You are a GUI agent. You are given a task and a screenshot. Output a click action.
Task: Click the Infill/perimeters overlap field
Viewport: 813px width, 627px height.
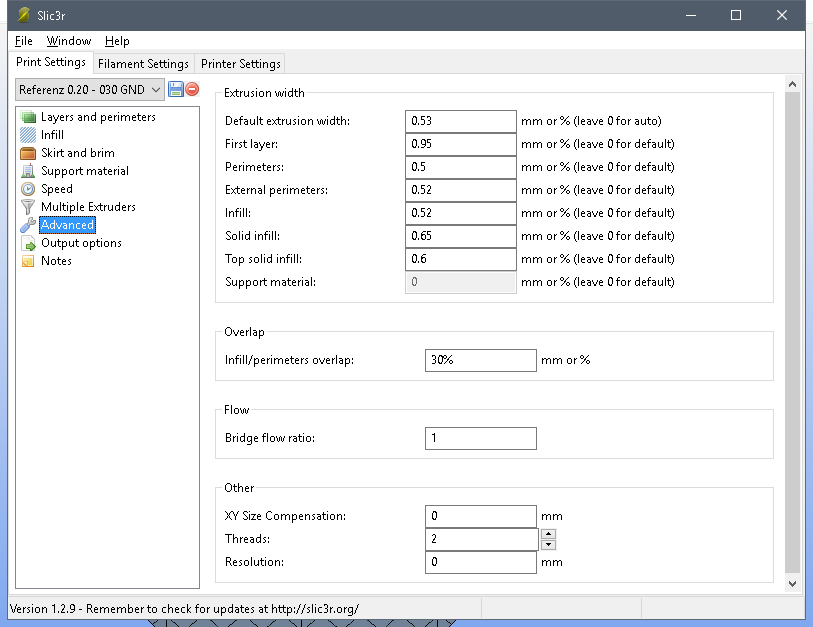[x=480, y=360]
